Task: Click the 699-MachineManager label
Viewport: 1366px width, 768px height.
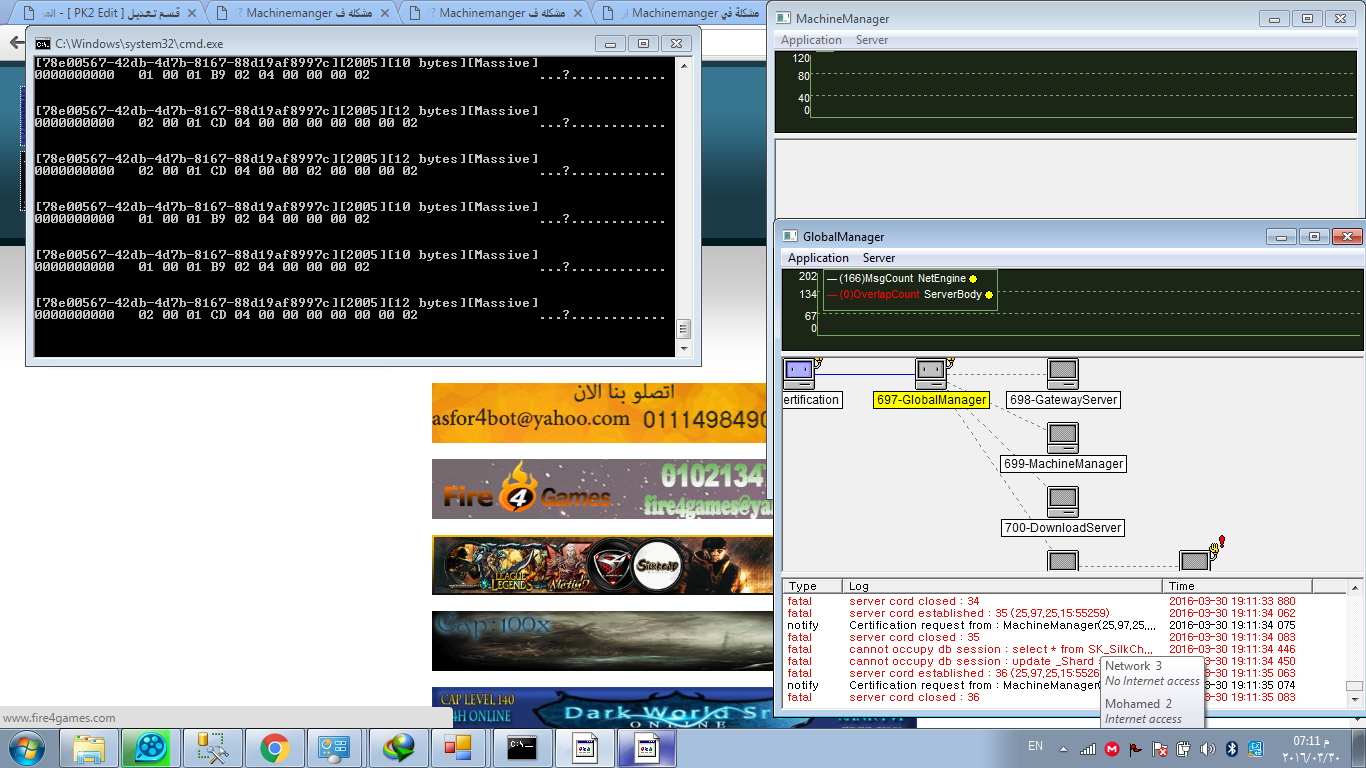Action: point(1063,464)
